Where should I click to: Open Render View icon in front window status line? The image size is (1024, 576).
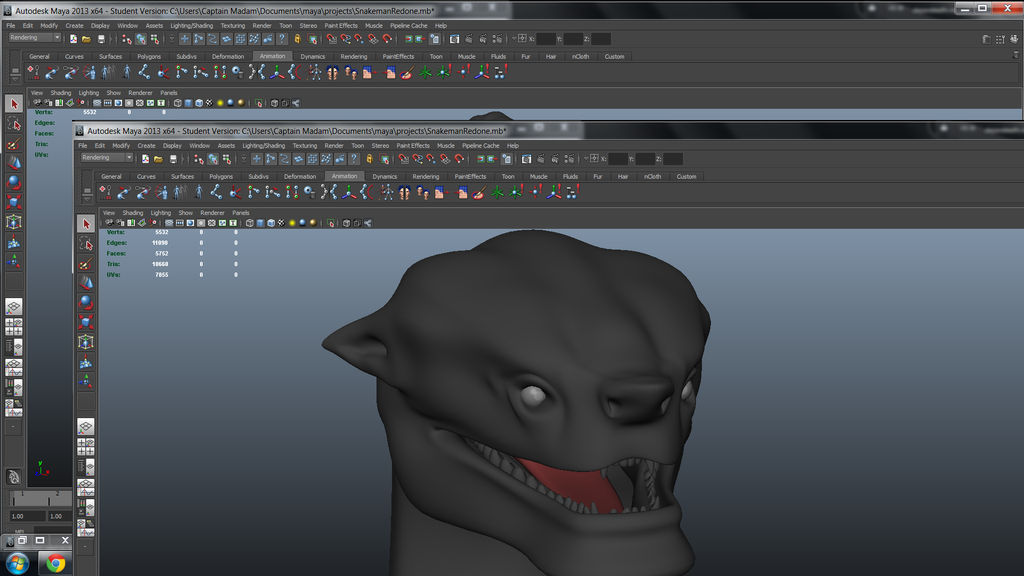(x=525, y=159)
